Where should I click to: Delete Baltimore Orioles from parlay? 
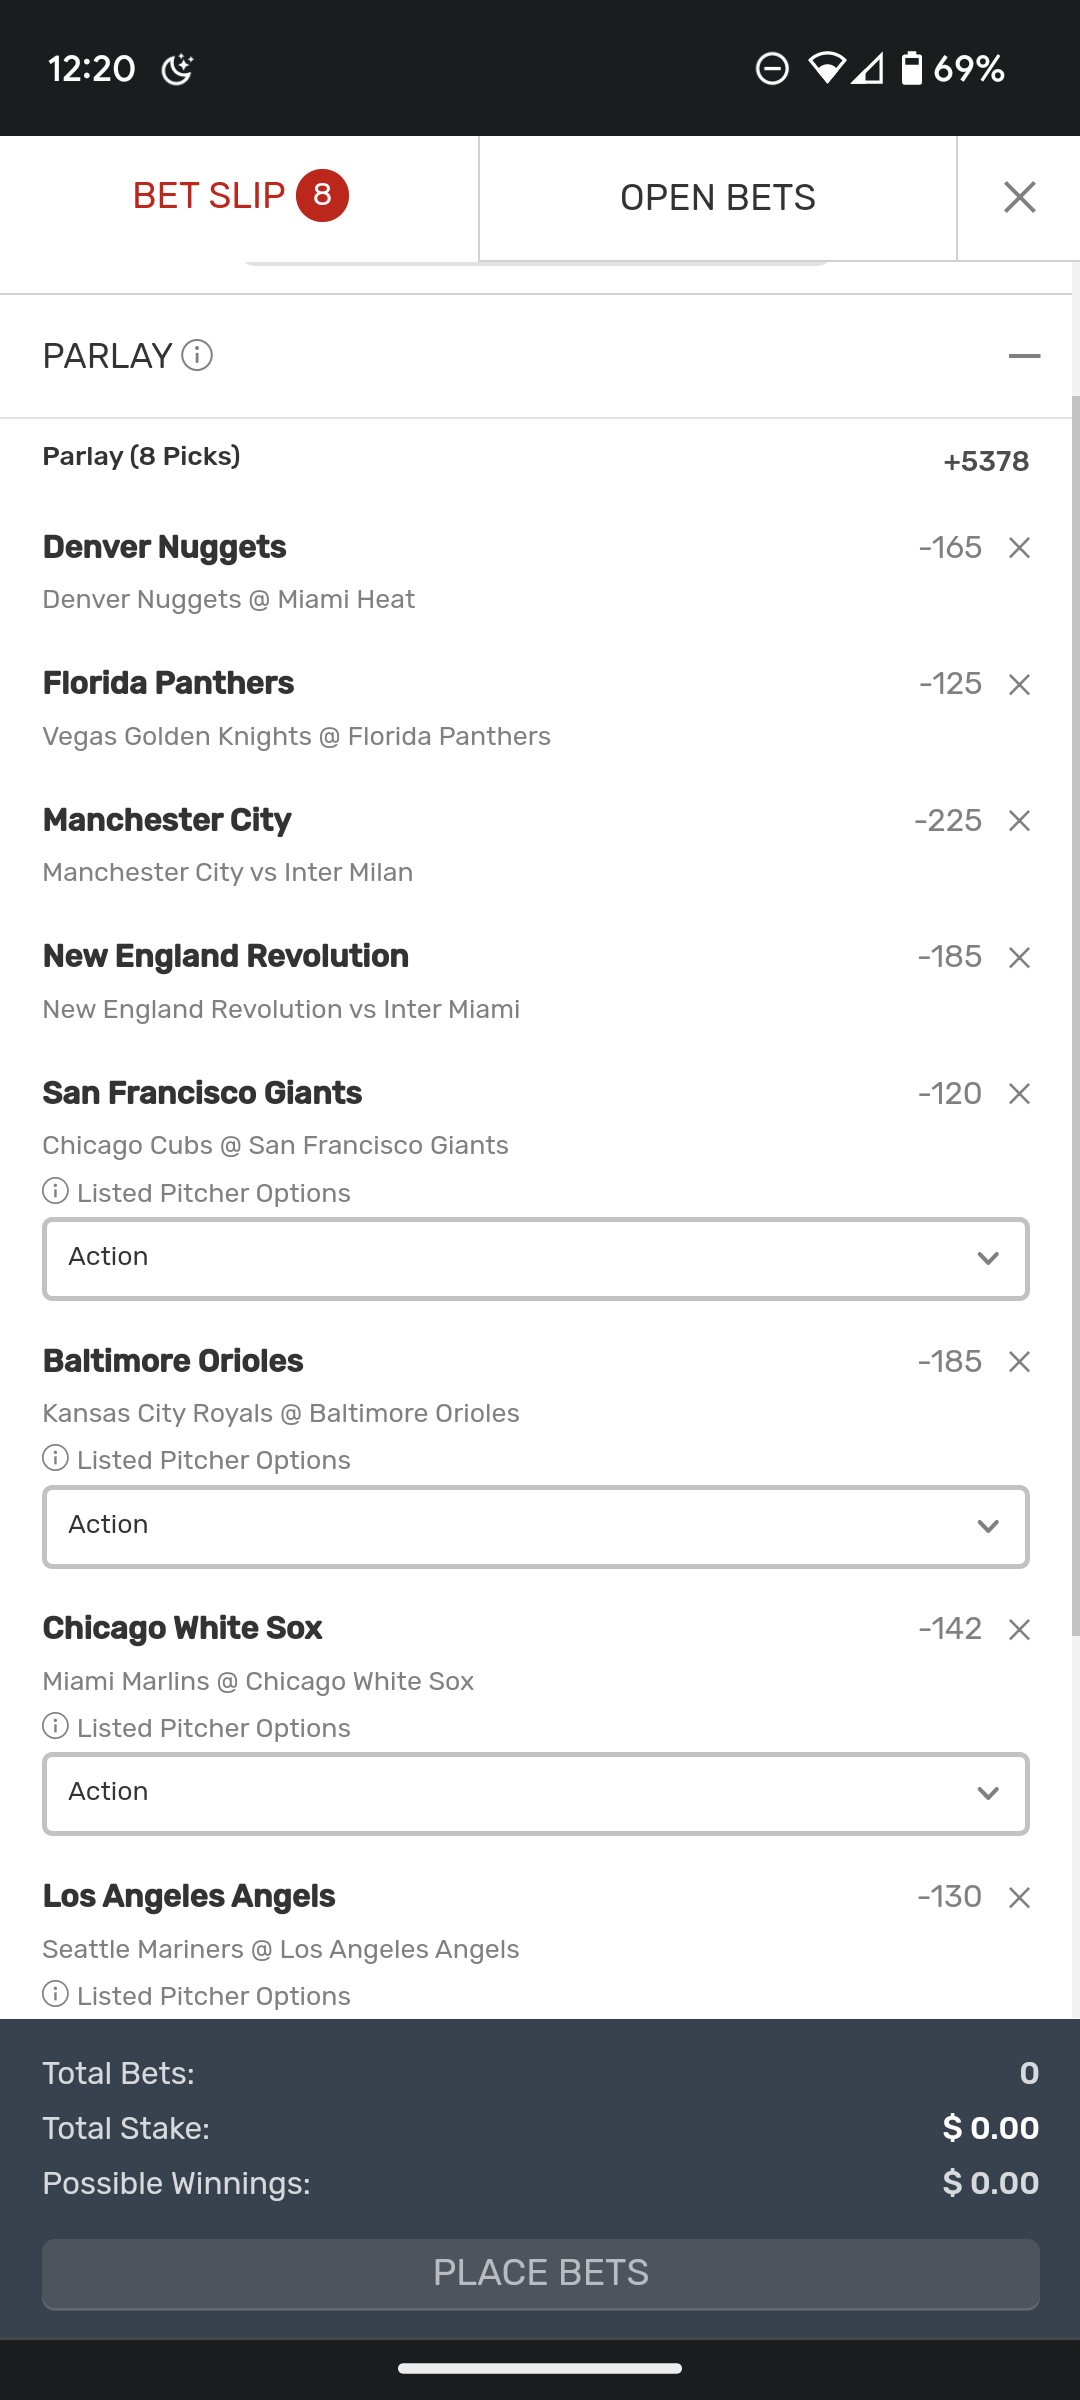[1019, 1362]
